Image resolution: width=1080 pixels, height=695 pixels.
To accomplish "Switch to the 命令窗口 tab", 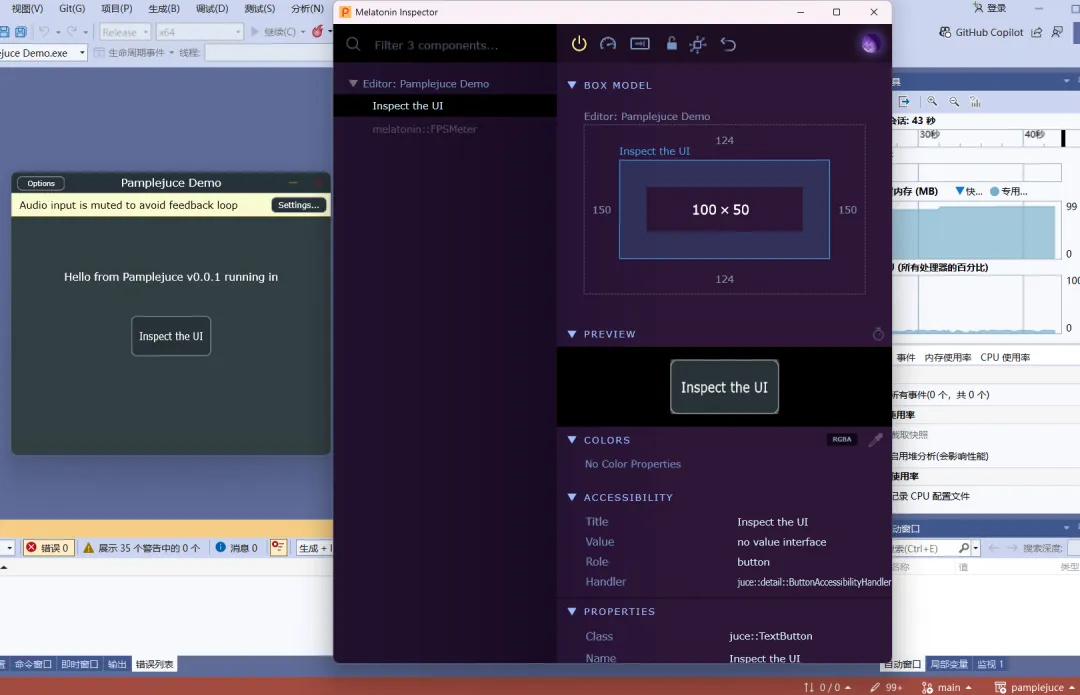I will tap(33, 664).
